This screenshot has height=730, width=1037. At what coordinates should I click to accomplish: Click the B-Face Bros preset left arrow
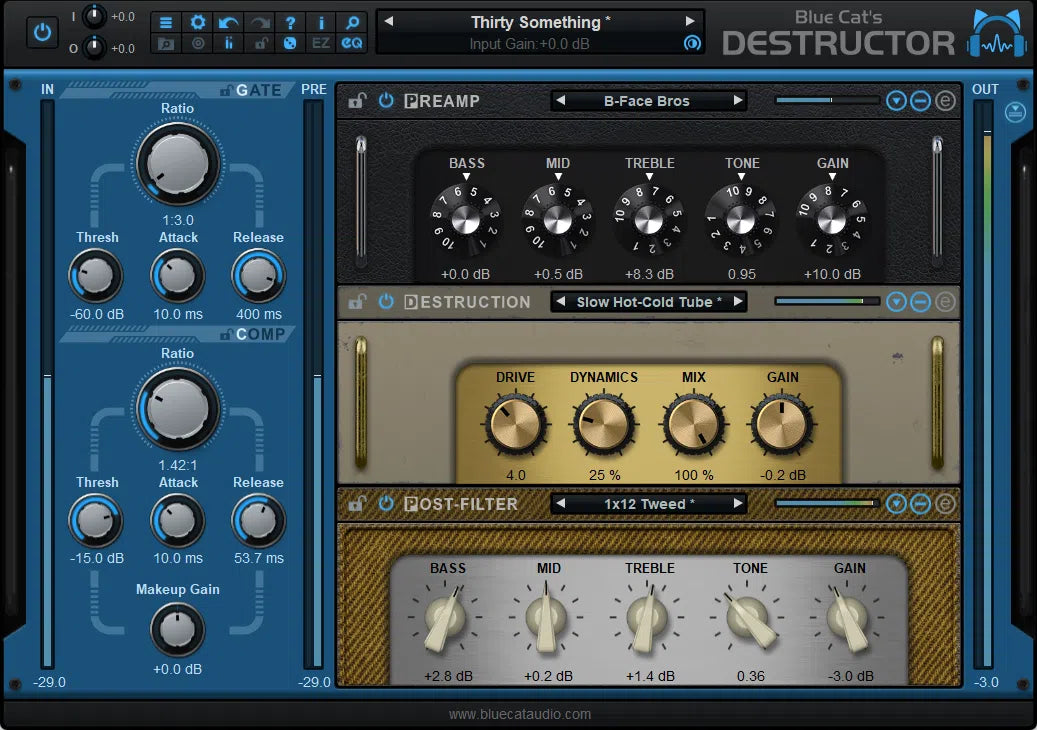[560, 100]
